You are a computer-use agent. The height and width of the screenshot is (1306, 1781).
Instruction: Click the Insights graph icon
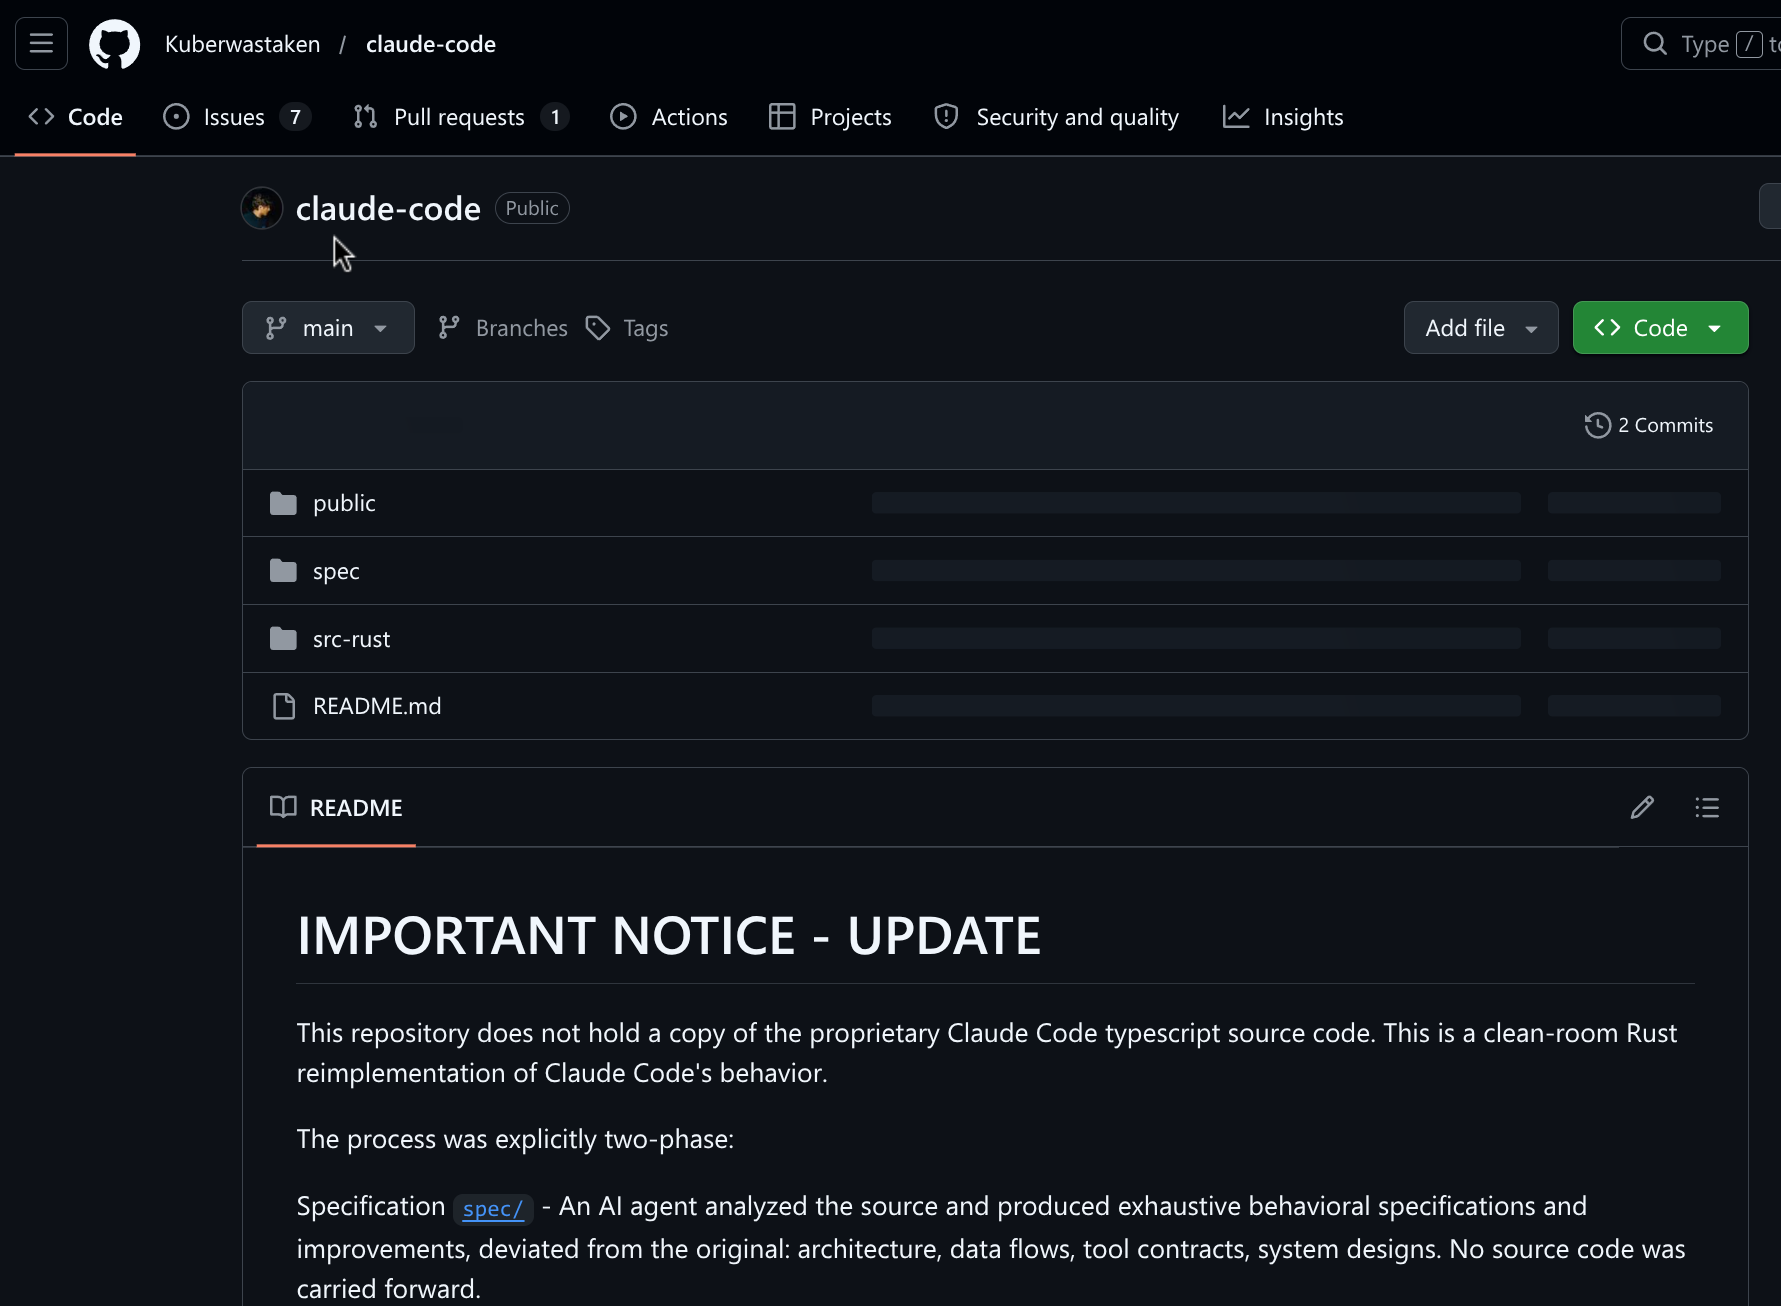click(1236, 117)
